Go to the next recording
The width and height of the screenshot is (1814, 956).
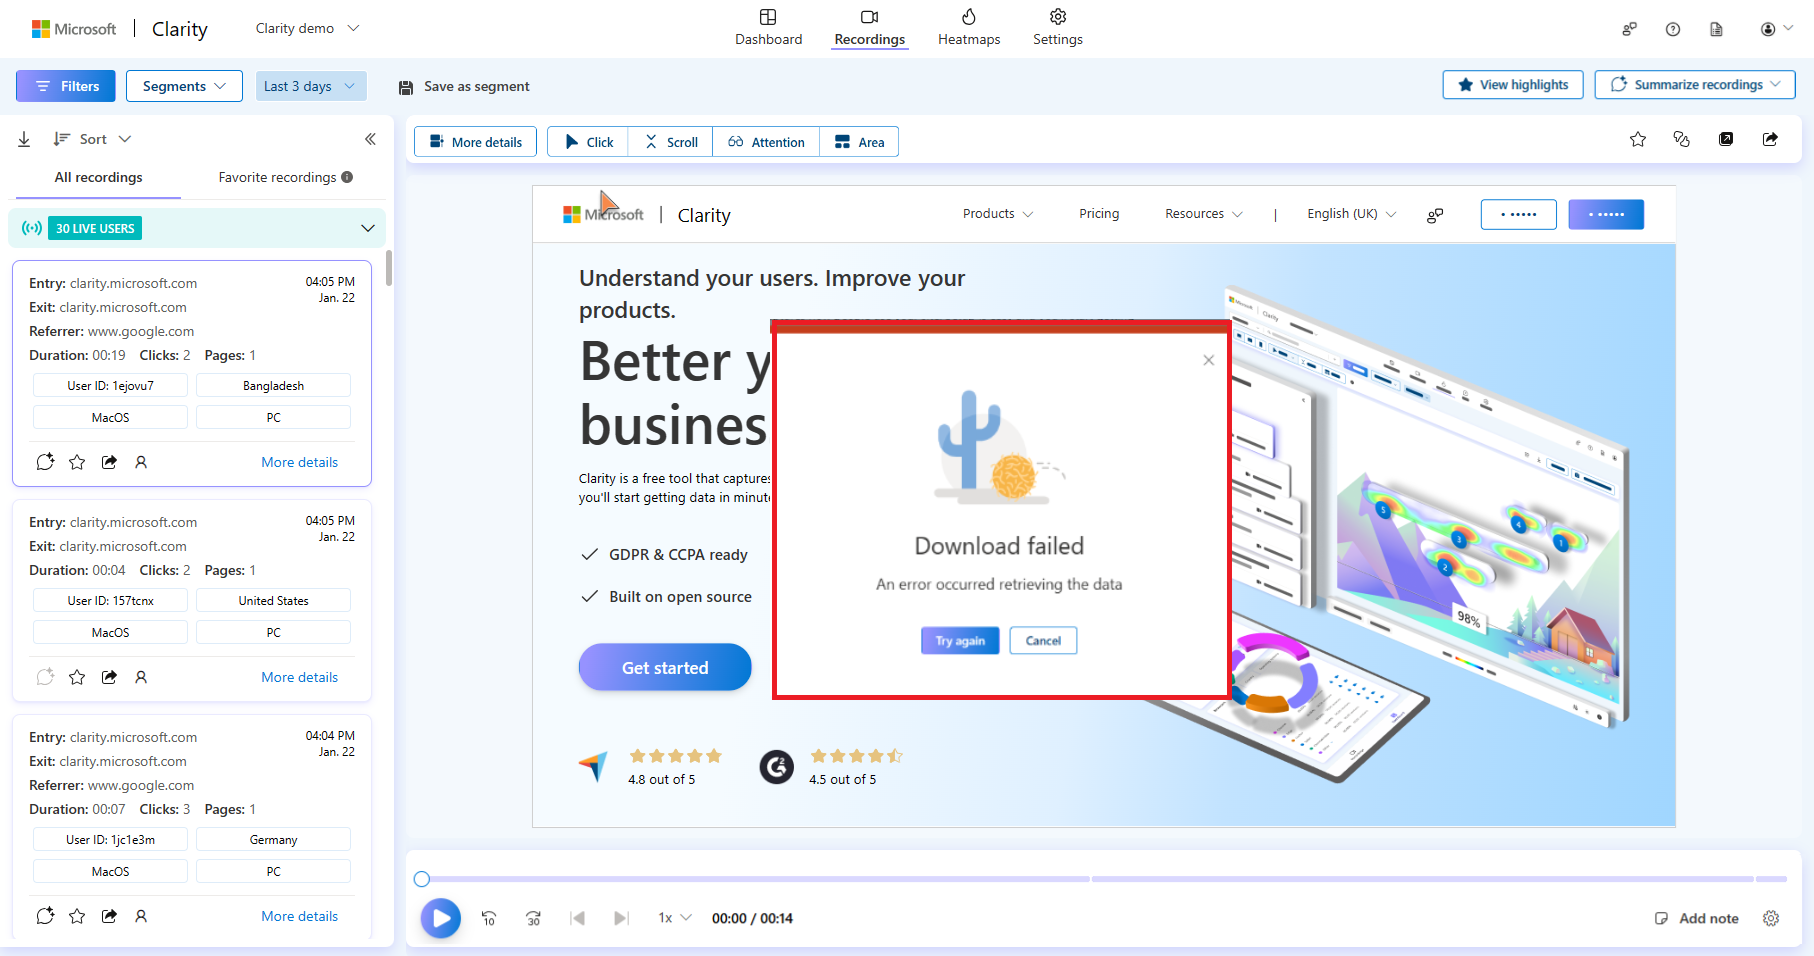pyautogui.click(x=621, y=918)
